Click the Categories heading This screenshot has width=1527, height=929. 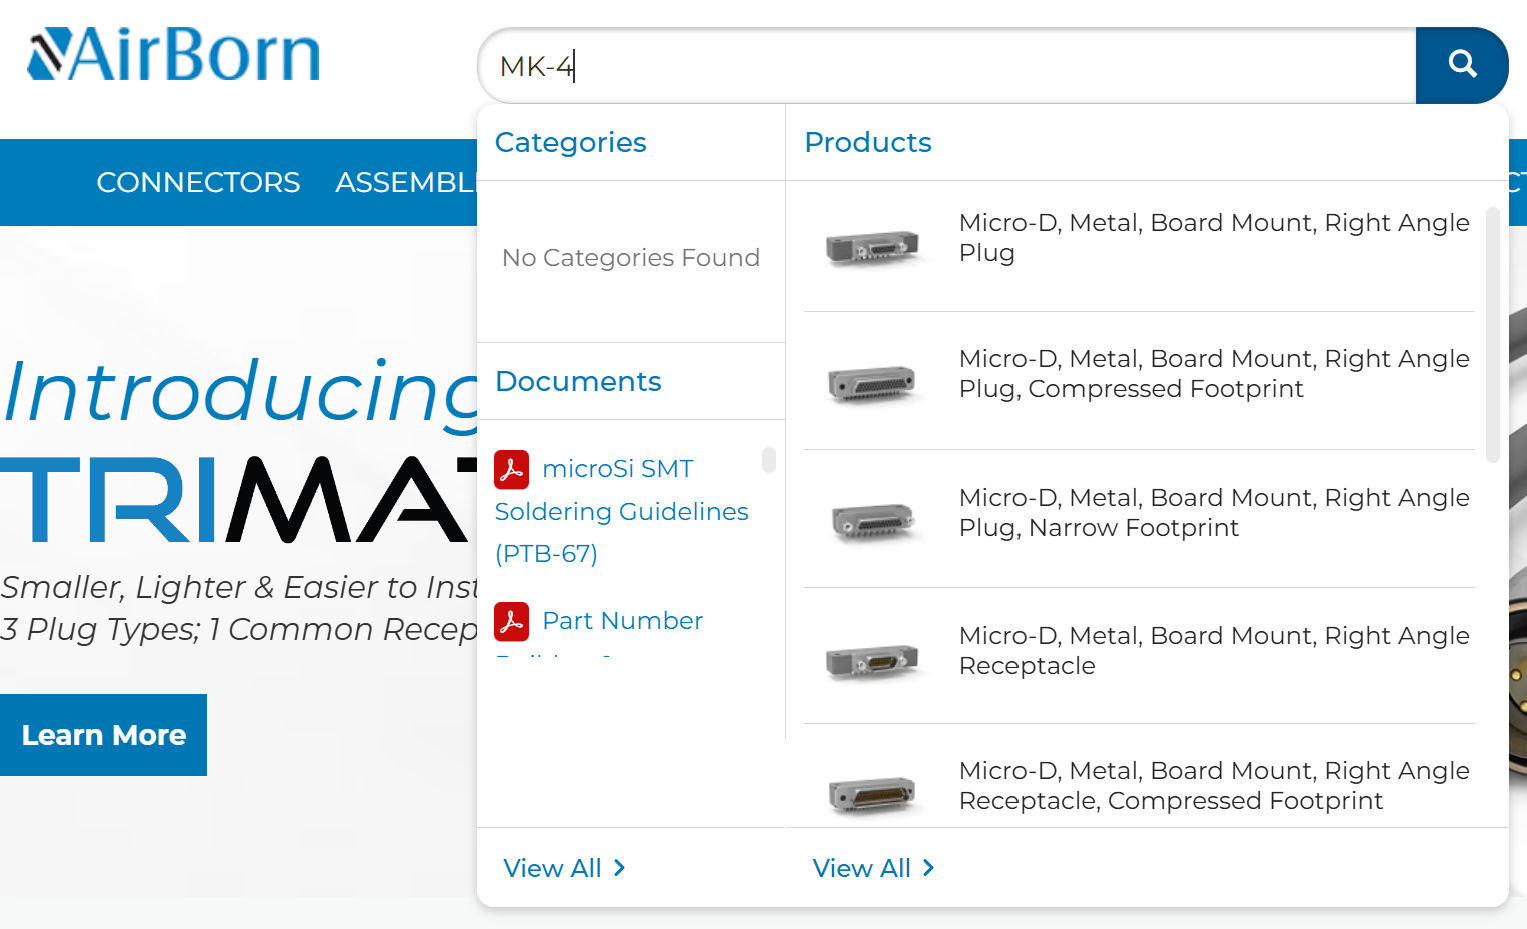coord(571,142)
